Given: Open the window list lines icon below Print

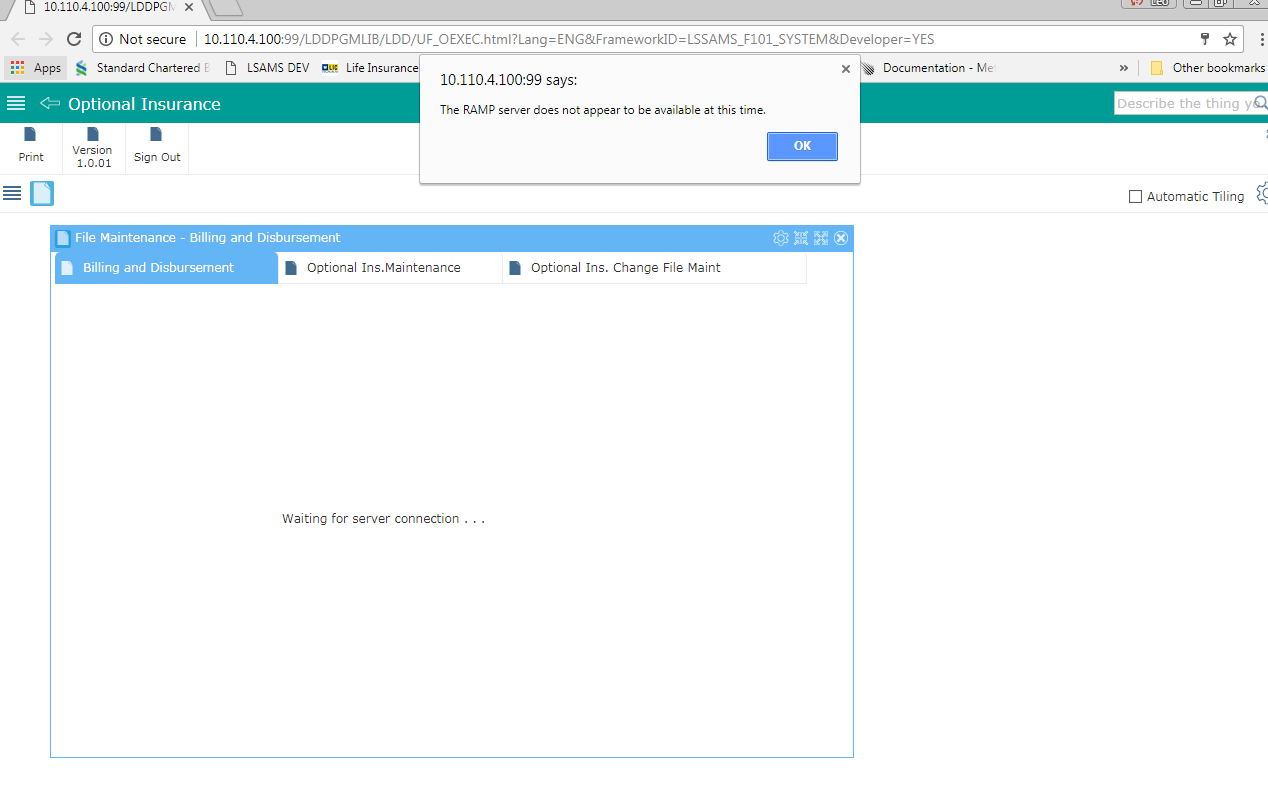Looking at the screenshot, I should [12, 193].
